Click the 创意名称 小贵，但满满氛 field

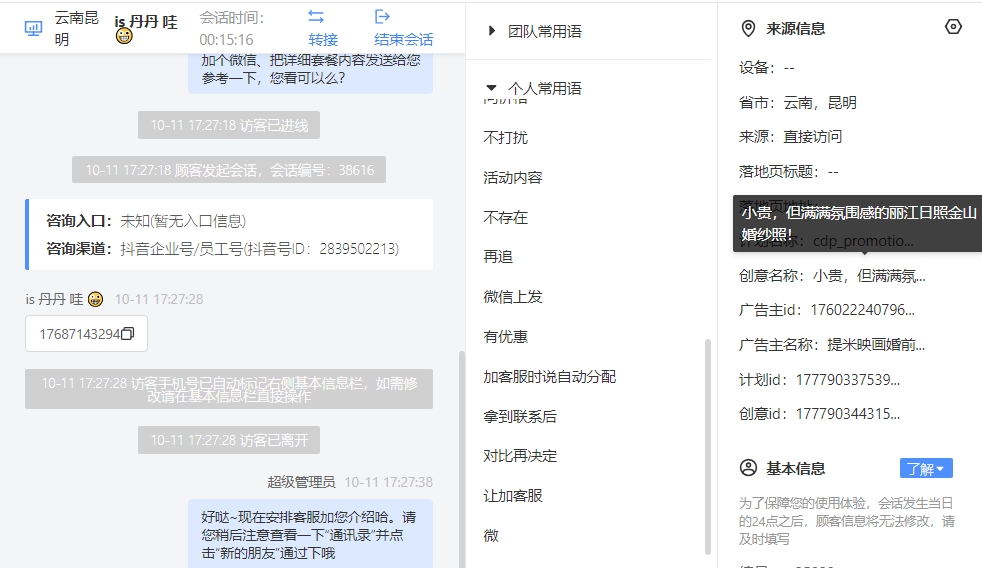pyautogui.click(x=832, y=276)
